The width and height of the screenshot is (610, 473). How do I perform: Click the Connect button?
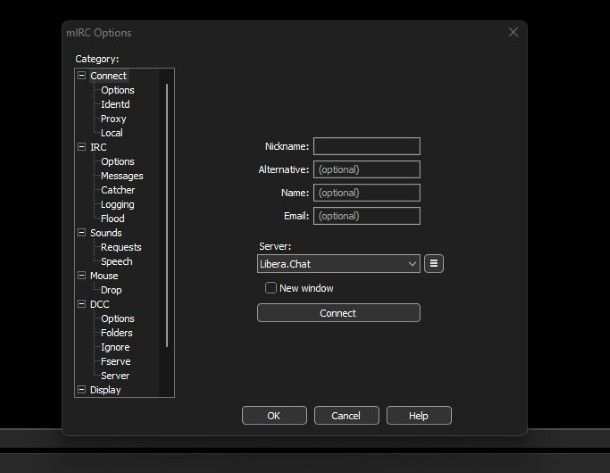tap(338, 313)
